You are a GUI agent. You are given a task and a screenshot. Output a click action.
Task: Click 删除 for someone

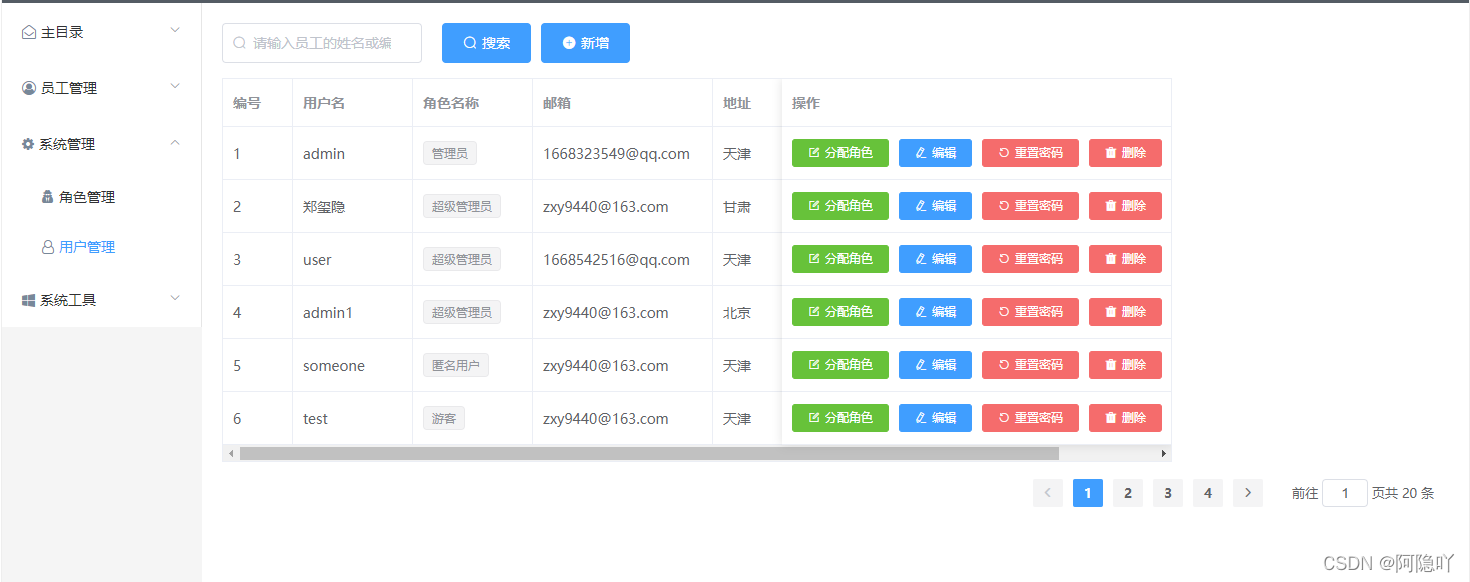coord(1125,365)
